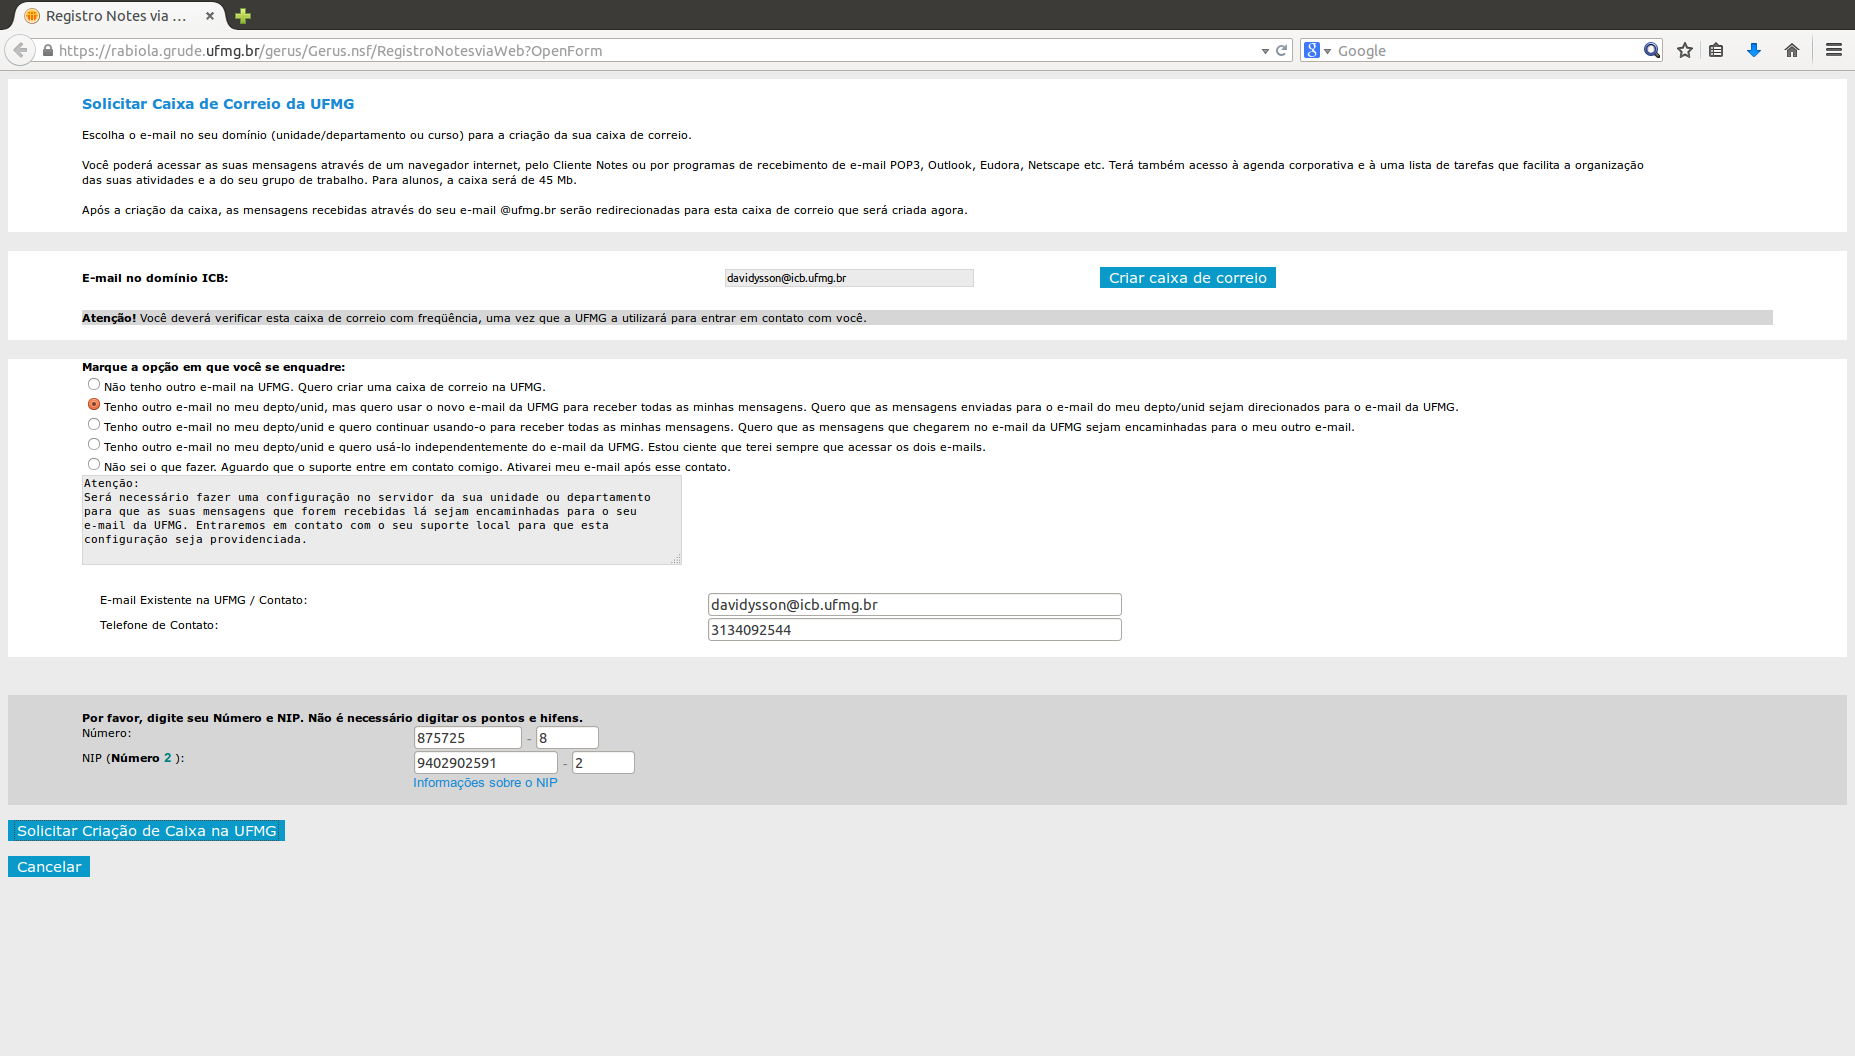Open the search engine selector dropdown

[x=1317, y=51]
